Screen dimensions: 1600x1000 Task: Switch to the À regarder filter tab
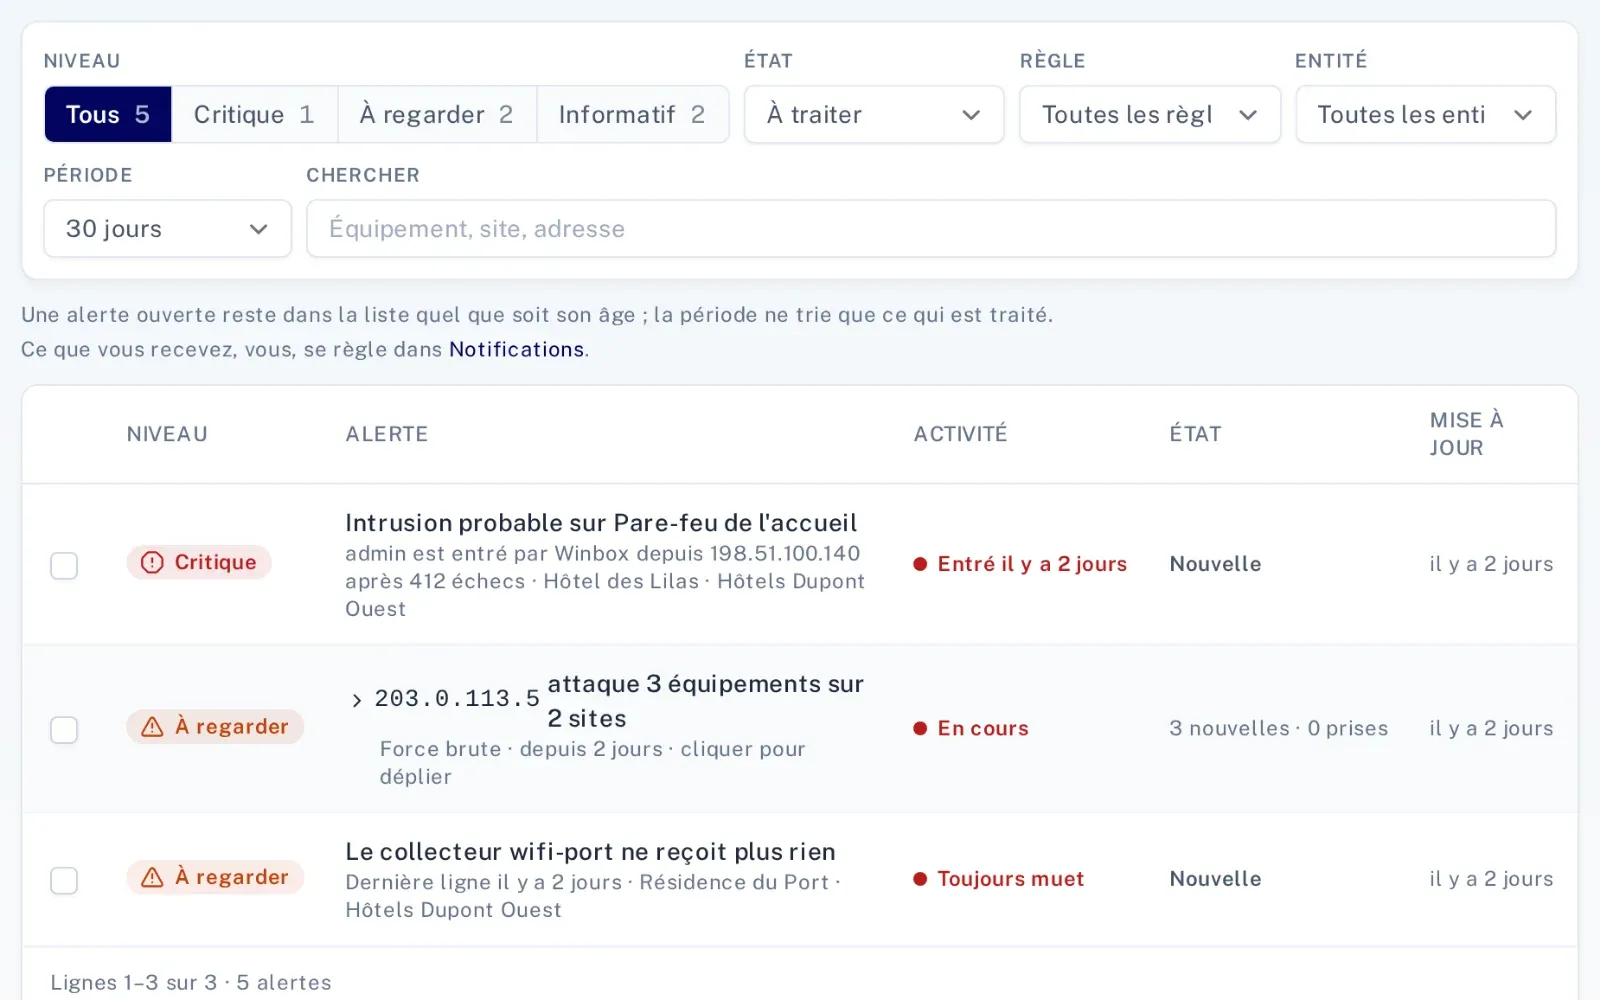(x=437, y=114)
